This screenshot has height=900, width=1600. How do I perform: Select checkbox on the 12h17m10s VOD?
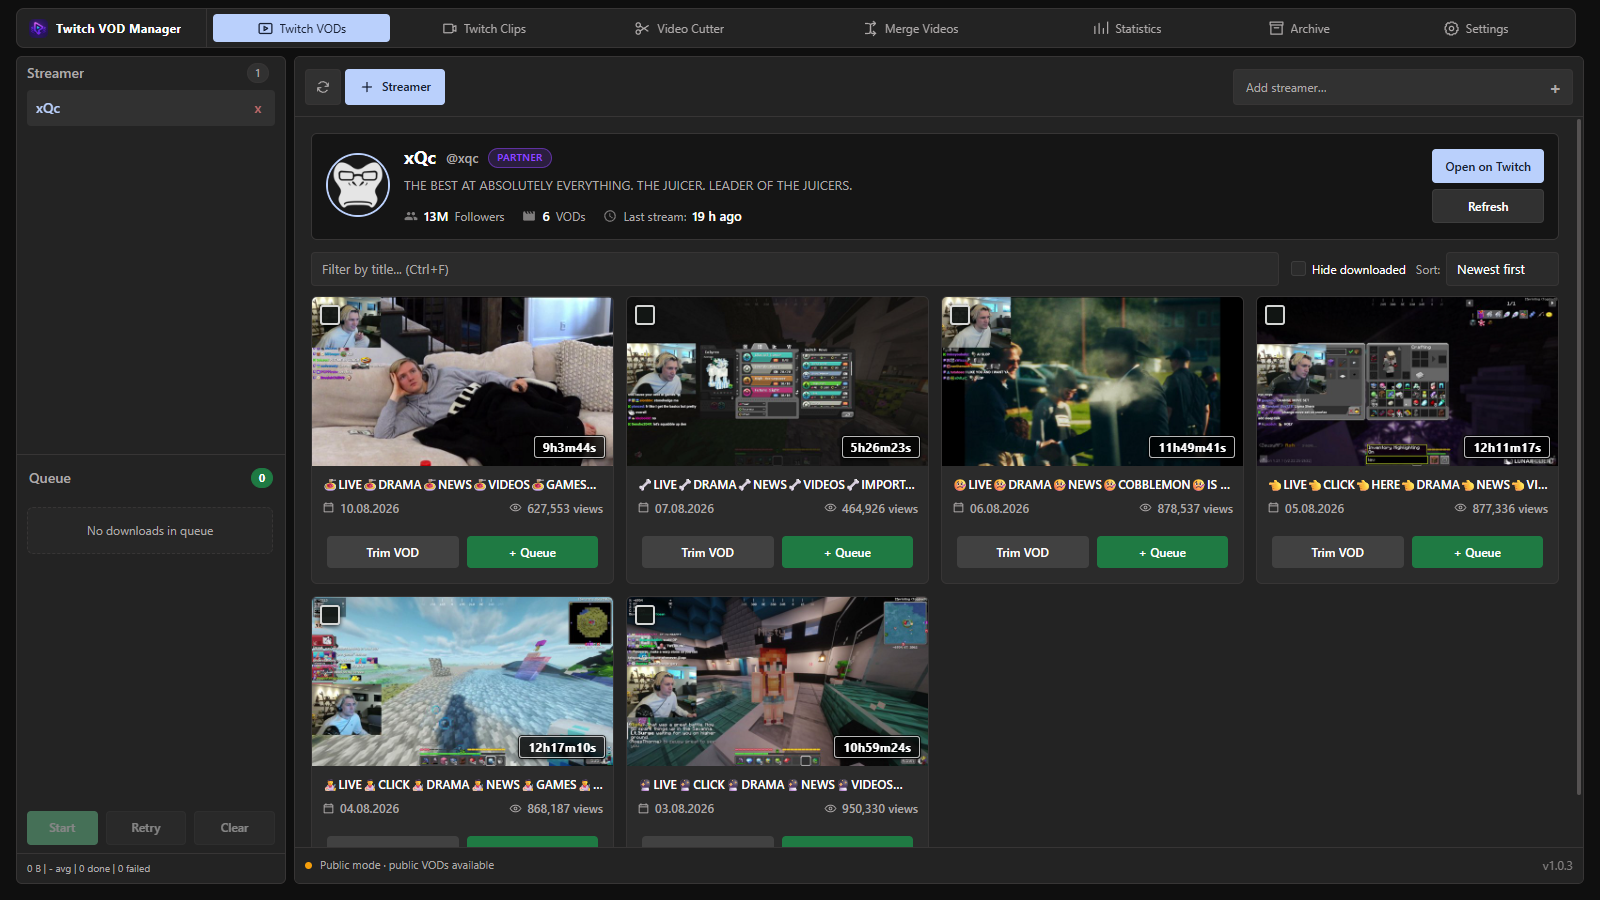pos(330,615)
